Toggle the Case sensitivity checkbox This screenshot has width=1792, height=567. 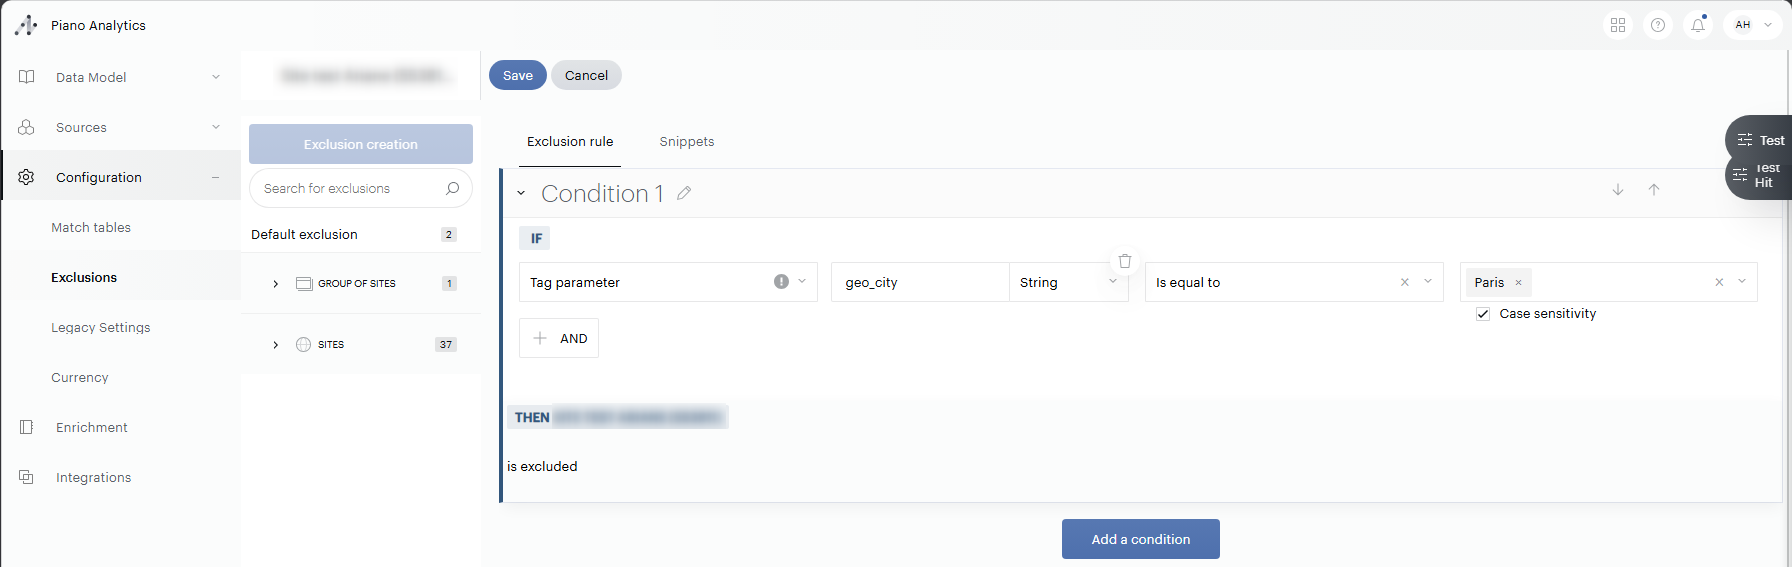coord(1483,314)
